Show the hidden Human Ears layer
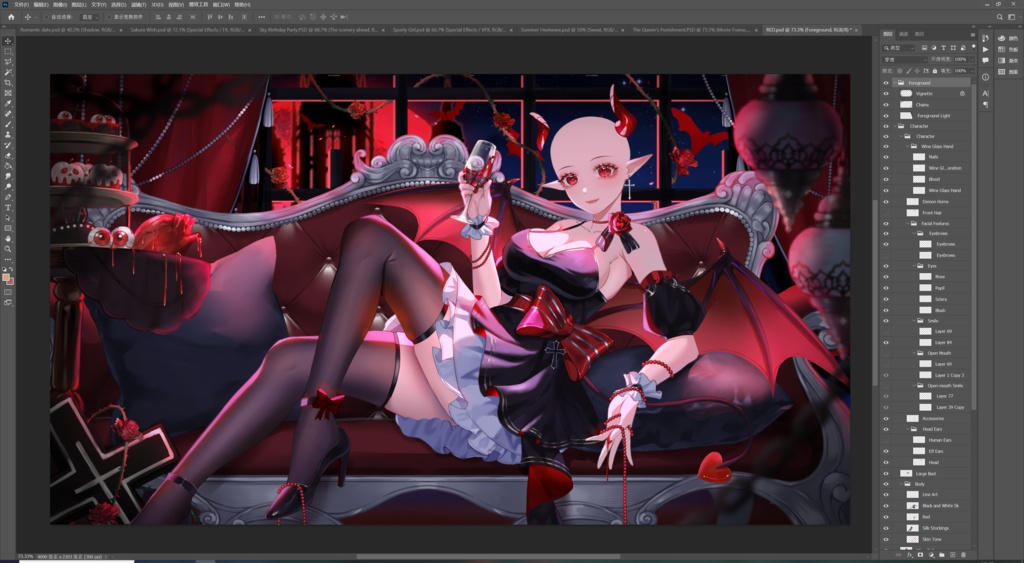Screen dimensions: 1024x563 (886, 440)
